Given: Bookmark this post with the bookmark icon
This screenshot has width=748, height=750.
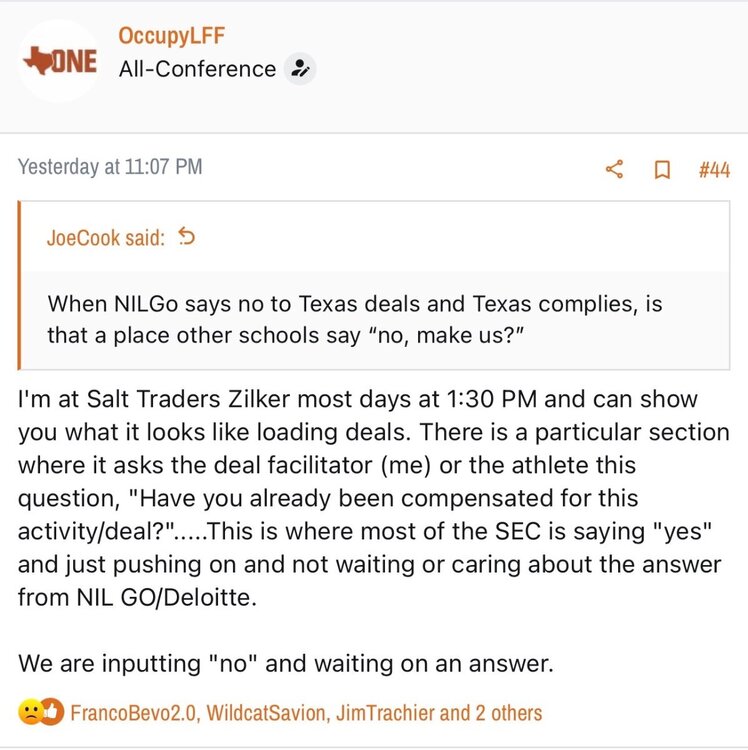Looking at the screenshot, I should pyautogui.click(x=661, y=169).
